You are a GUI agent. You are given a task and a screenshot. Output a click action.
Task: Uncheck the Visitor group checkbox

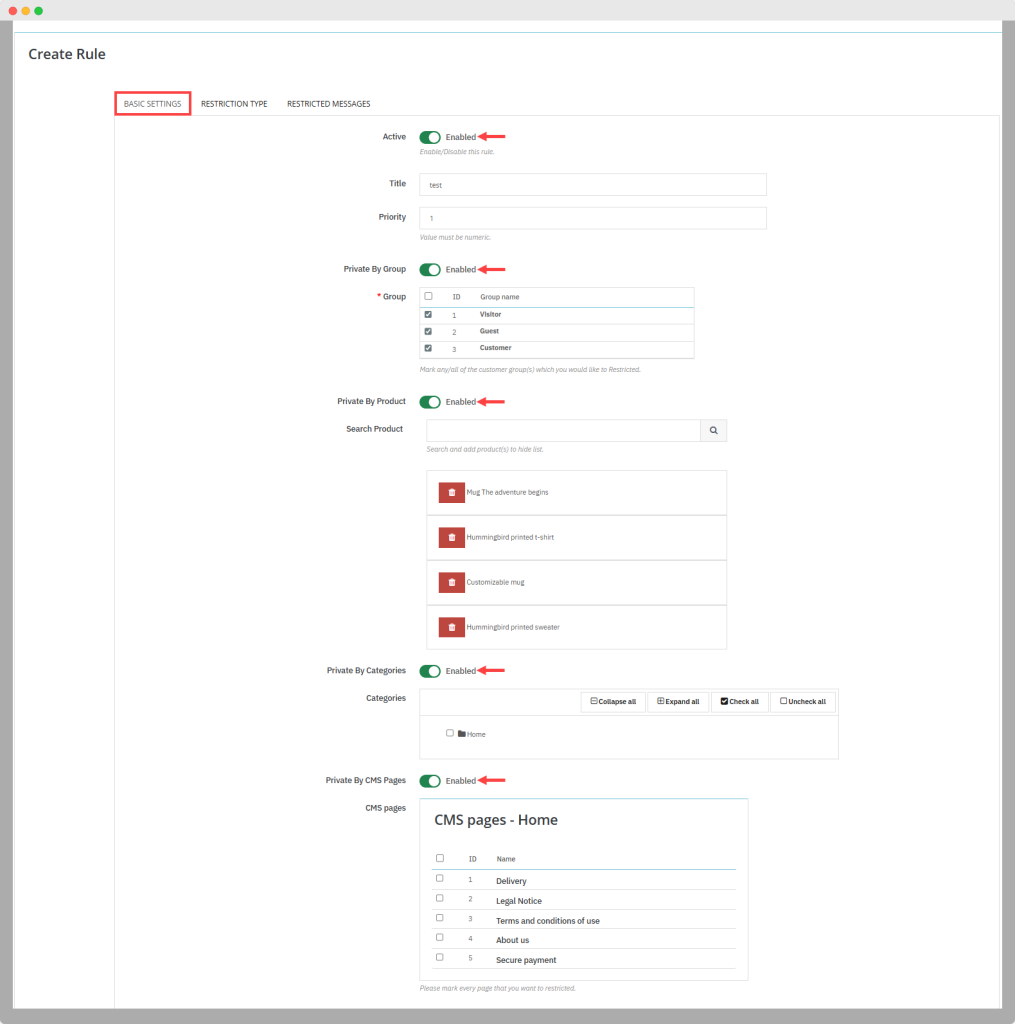429,314
